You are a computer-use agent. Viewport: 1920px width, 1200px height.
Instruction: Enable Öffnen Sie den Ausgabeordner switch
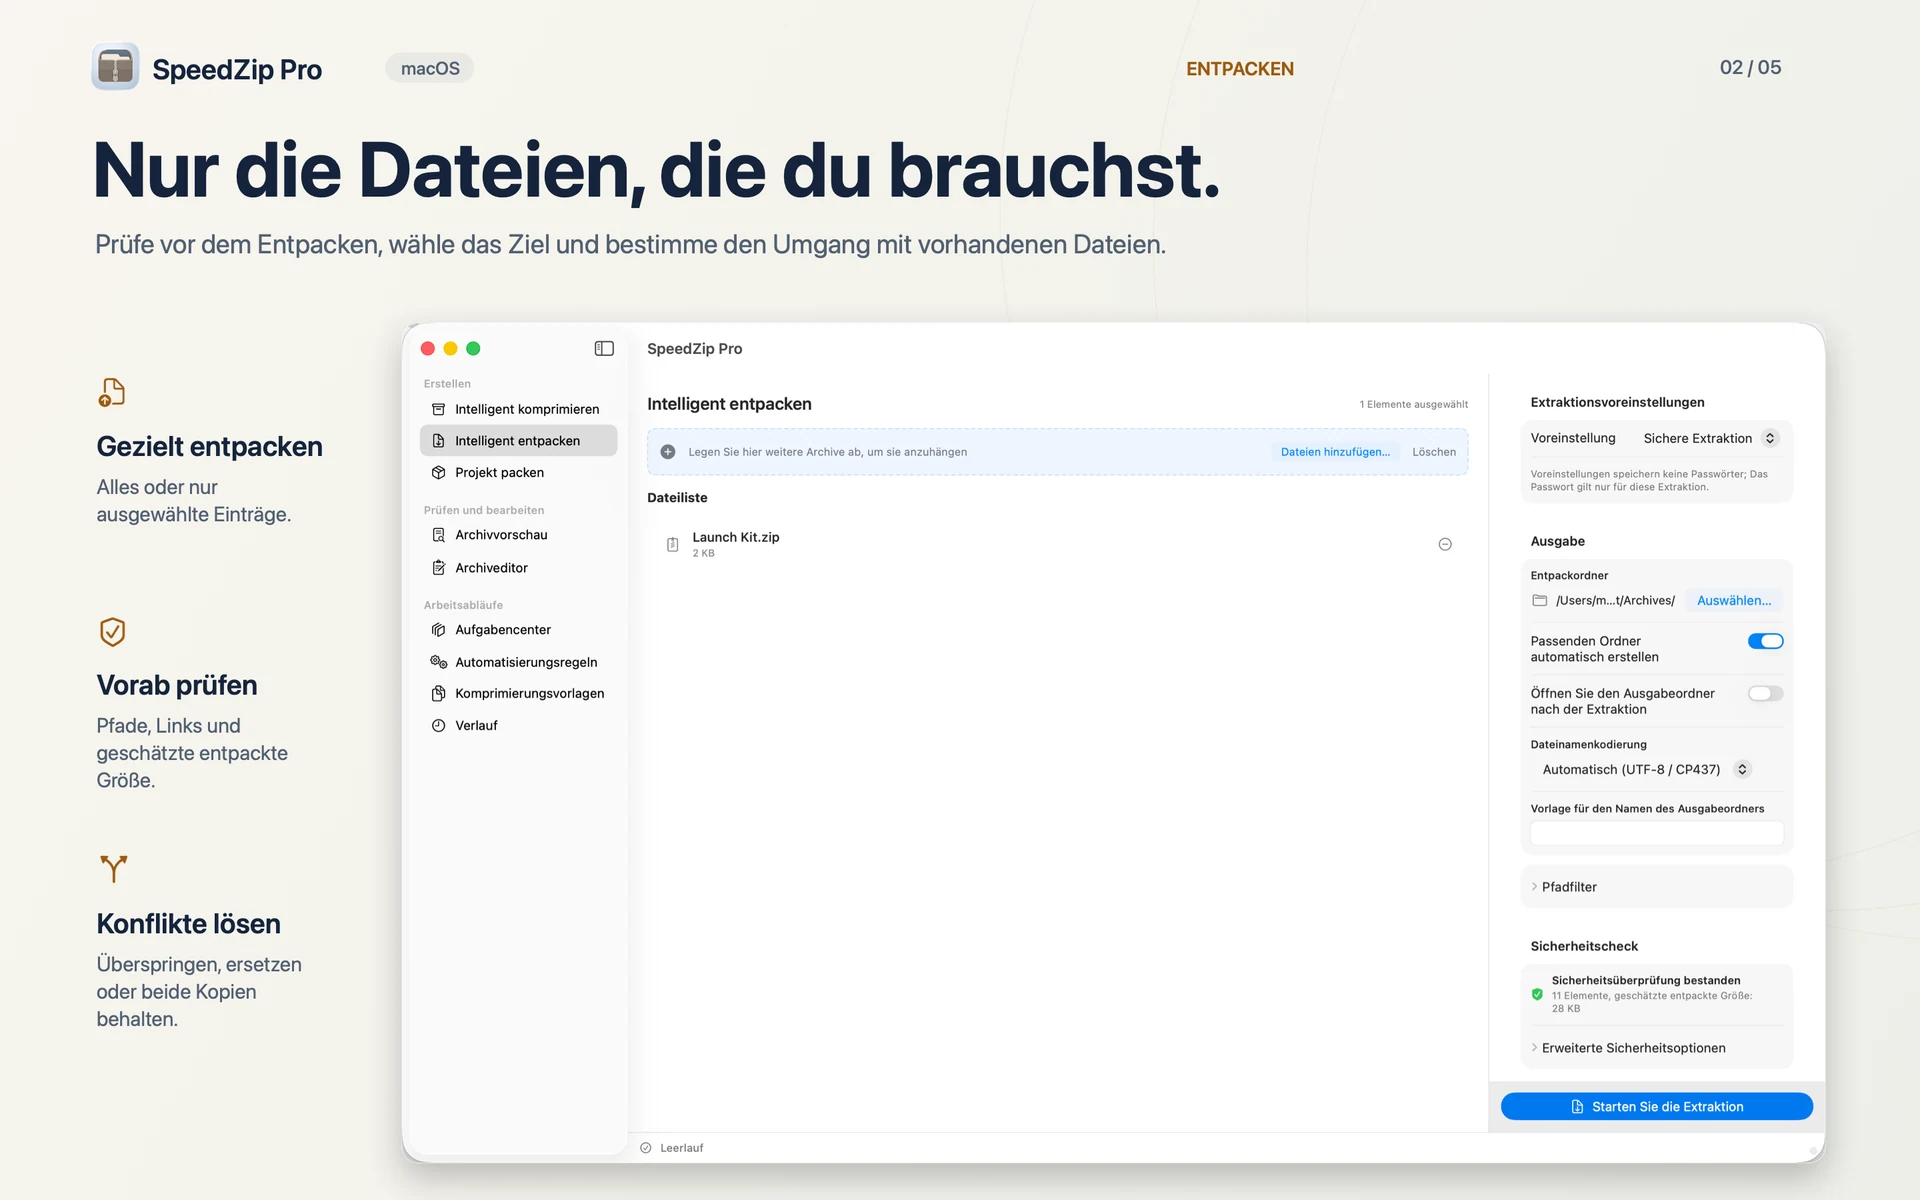1765,693
